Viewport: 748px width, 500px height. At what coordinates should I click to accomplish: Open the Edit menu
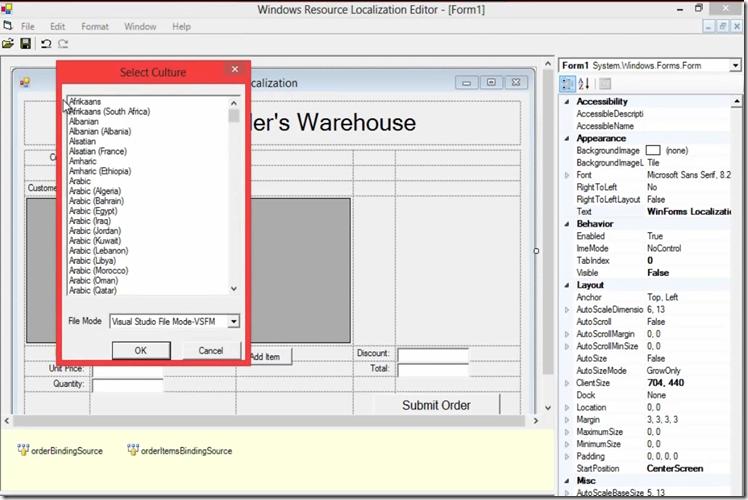point(57,27)
